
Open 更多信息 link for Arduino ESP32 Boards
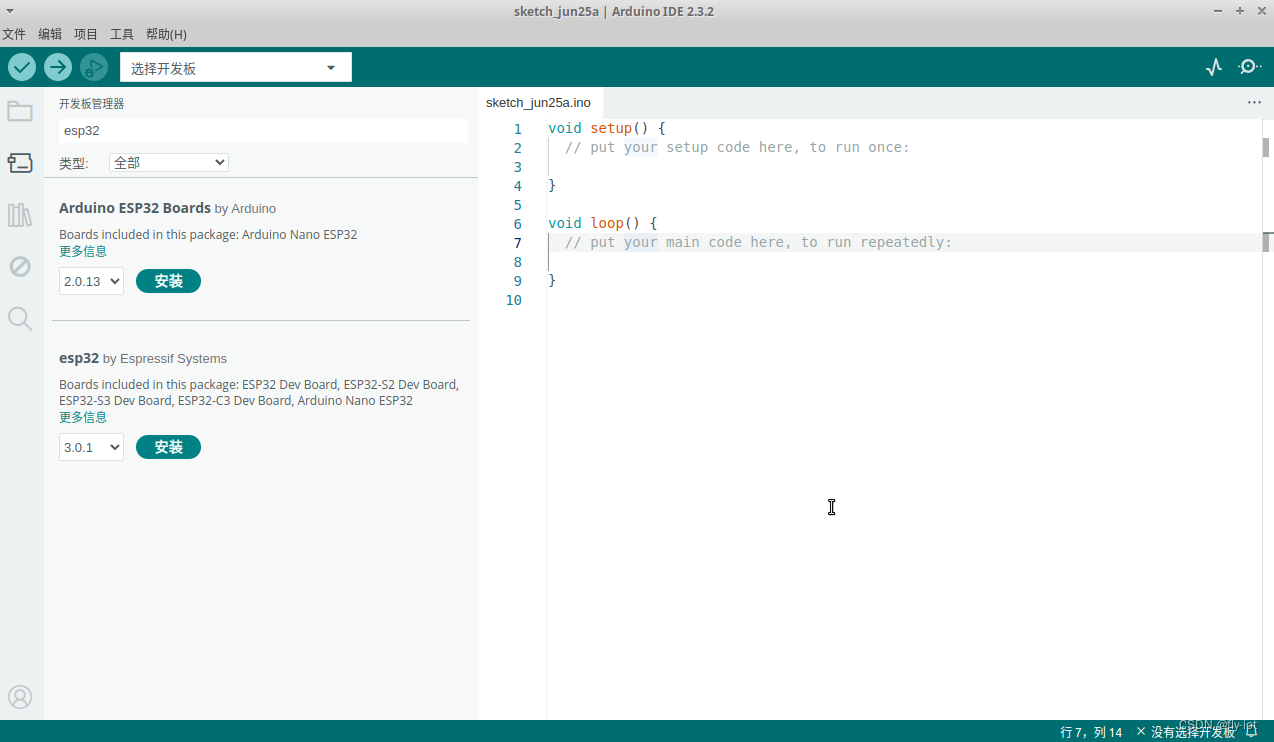(83, 251)
